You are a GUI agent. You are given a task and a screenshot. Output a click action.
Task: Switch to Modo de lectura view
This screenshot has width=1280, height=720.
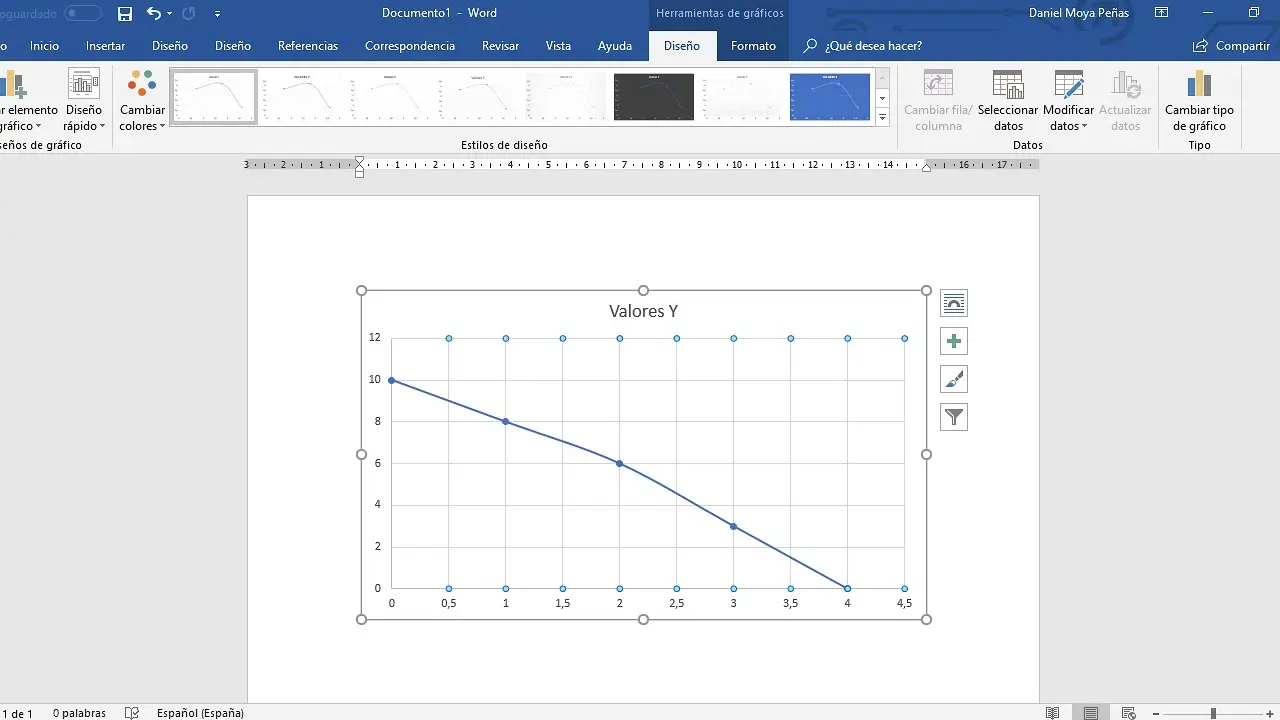pyautogui.click(x=1051, y=712)
